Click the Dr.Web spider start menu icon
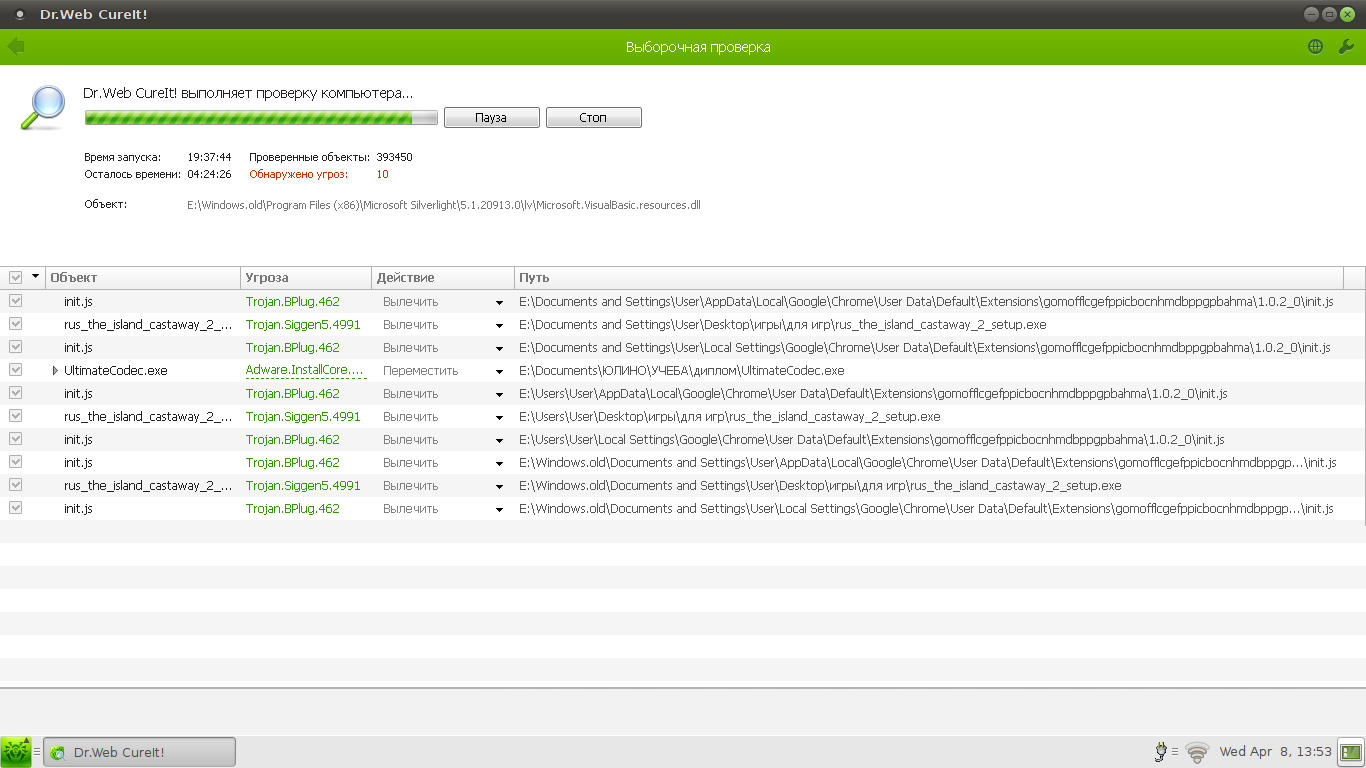 pos(16,752)
